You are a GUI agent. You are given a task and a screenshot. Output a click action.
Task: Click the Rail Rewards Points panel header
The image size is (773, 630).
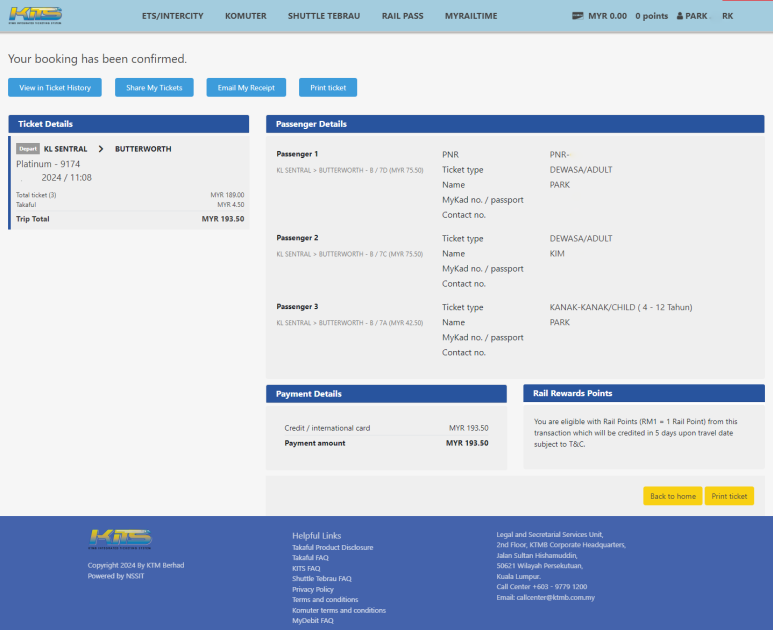(x=644, y=393)
